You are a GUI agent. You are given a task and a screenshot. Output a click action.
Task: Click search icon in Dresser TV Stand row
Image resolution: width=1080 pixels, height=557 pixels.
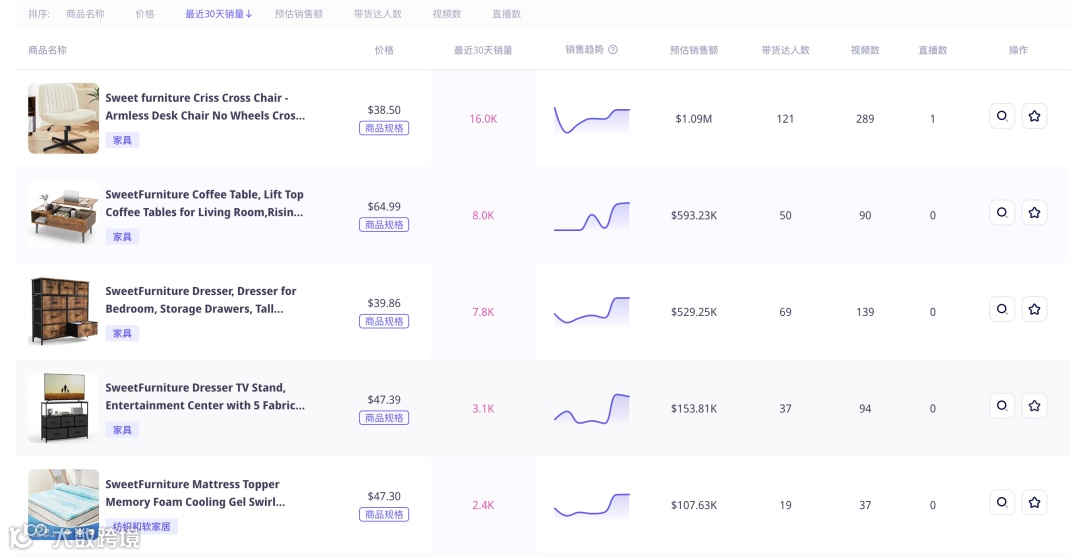click(1002, 406)
